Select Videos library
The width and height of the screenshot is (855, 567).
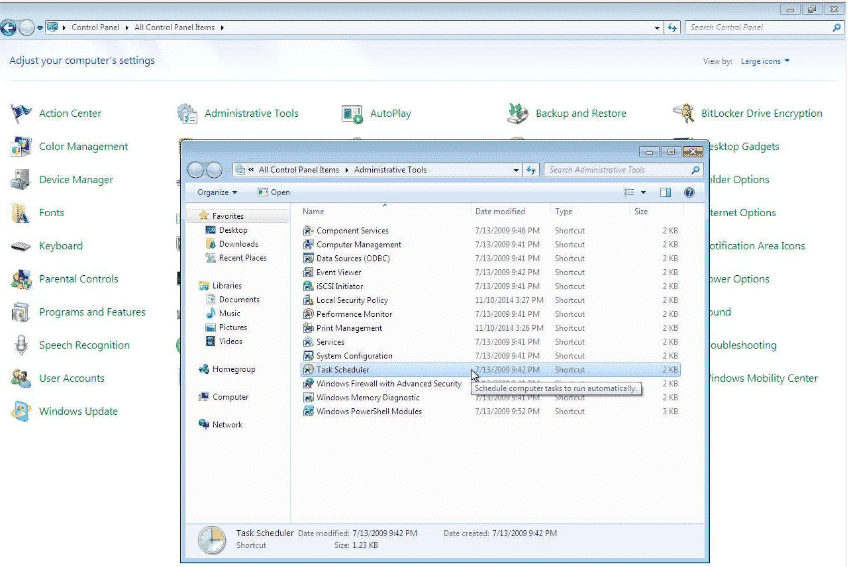coord(231,341)
